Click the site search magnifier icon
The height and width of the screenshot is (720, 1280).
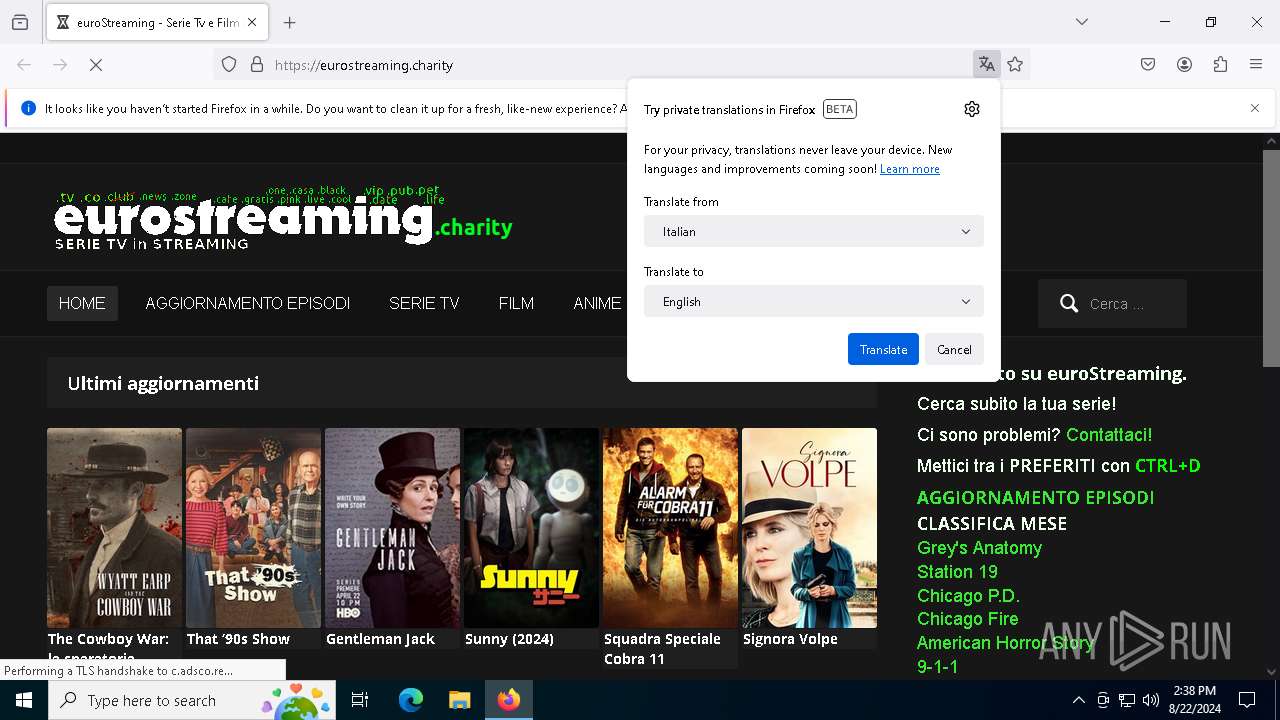1069,303
